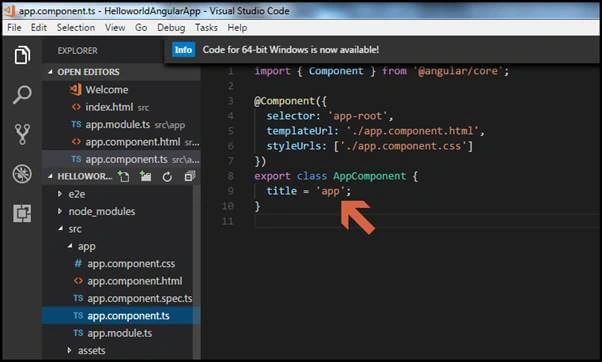The height and width of the screenshot is (362, 602).
Task: Click TS icon beside app.module.ts in tree
Action: pos(78,333)
